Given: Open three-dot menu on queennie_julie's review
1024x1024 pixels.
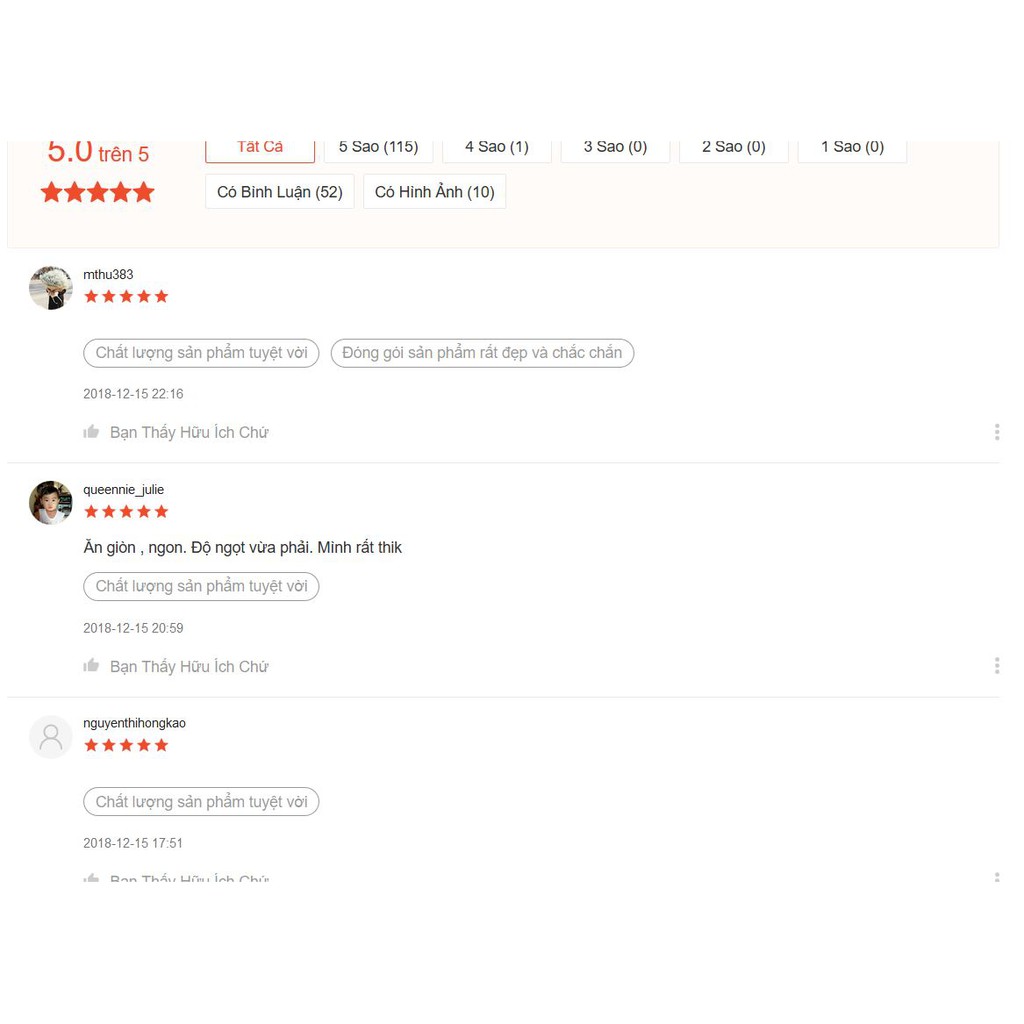Looking at the screenshot, I should [997, 665].
